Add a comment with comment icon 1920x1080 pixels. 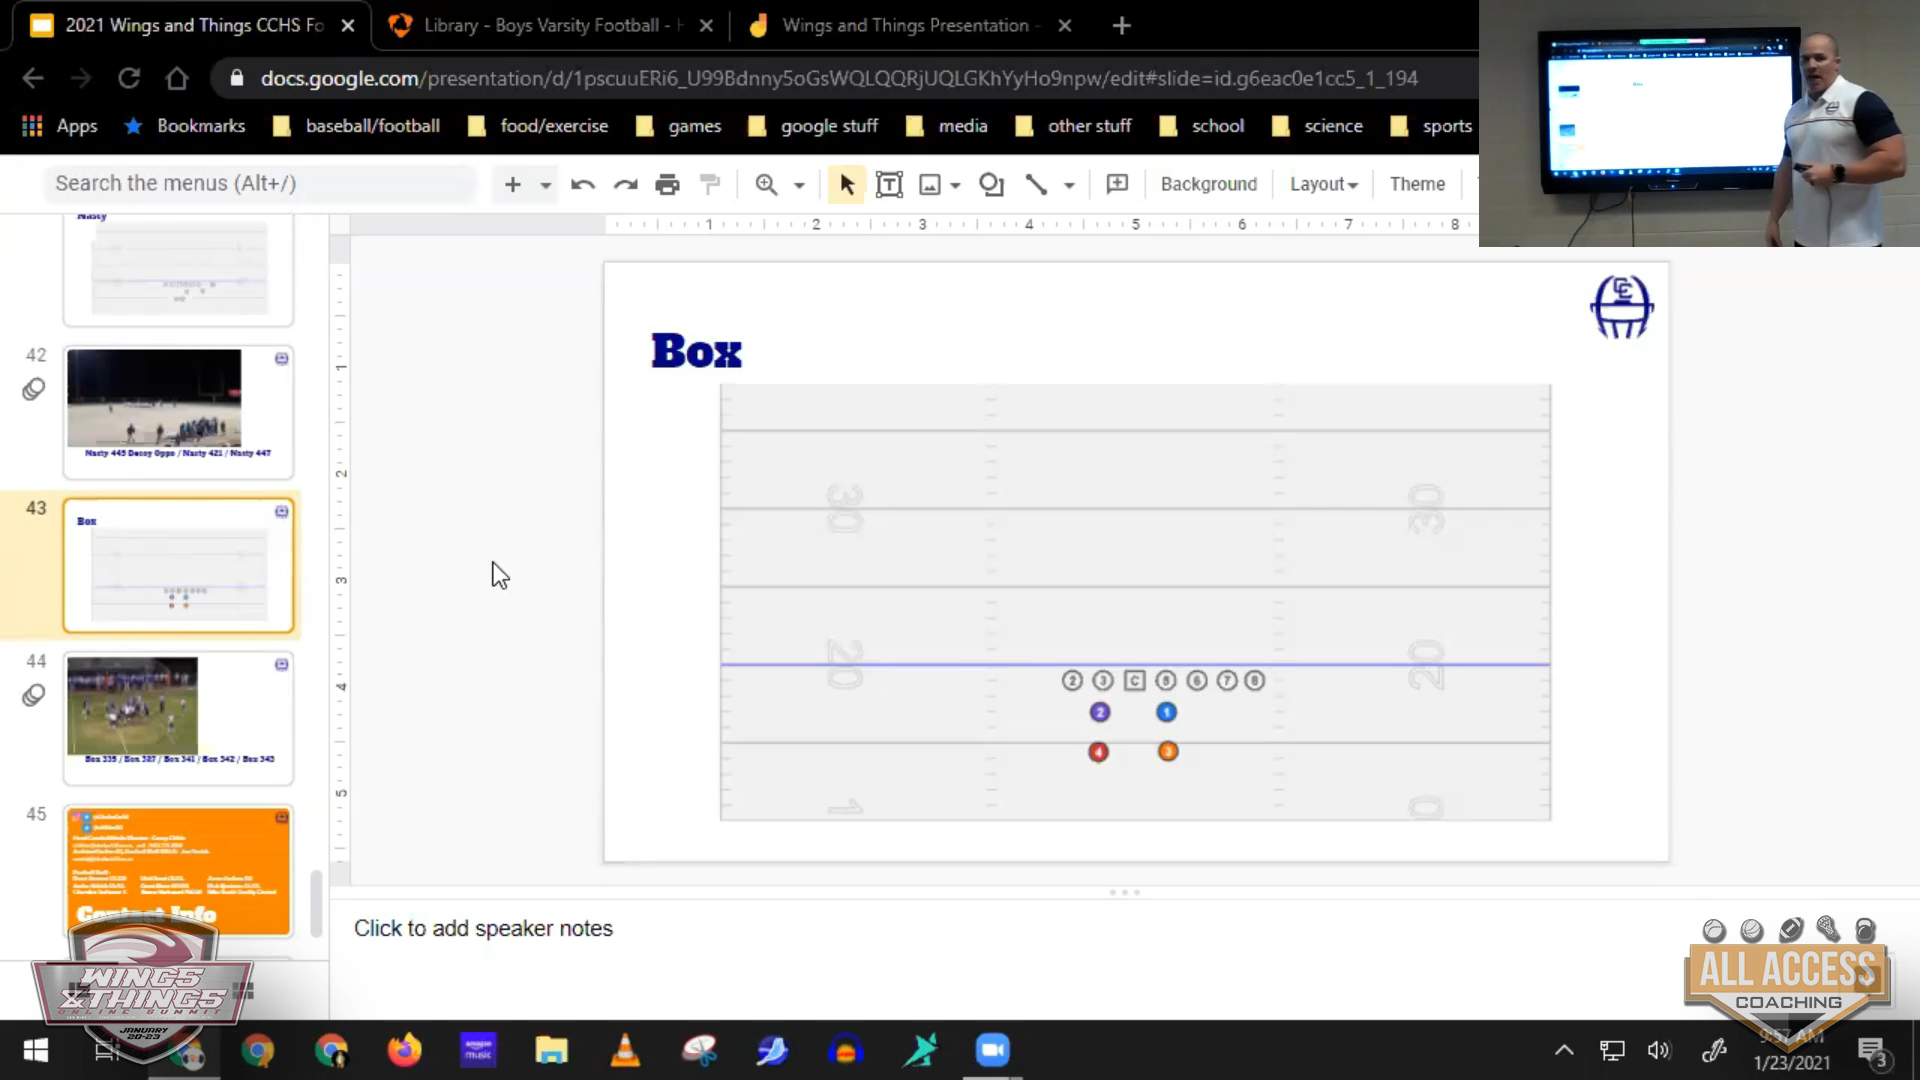coord(1117,184)
